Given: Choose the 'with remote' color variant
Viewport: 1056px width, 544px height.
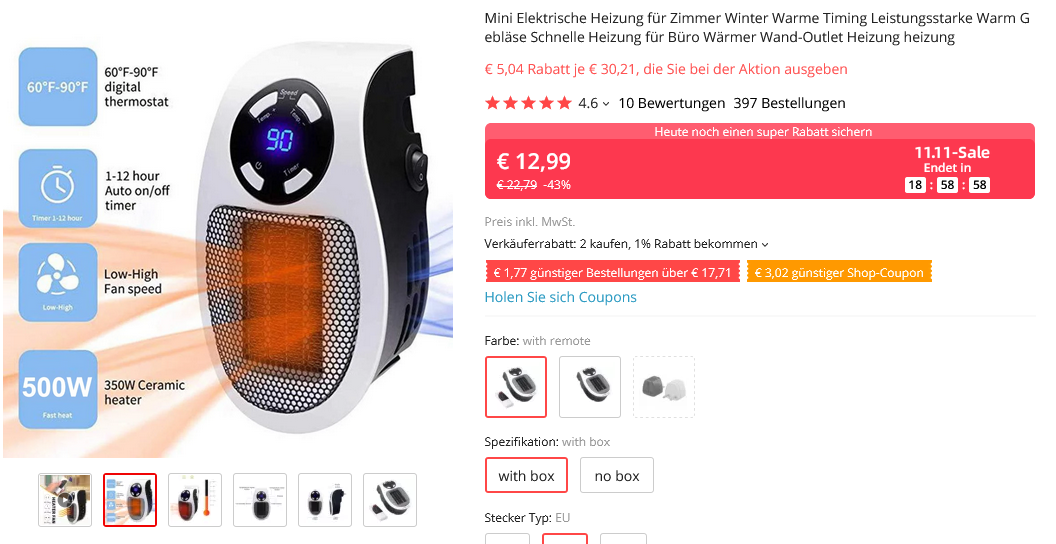Looking at the screenshot, I should pyautogui.click(x=516, y=387).
